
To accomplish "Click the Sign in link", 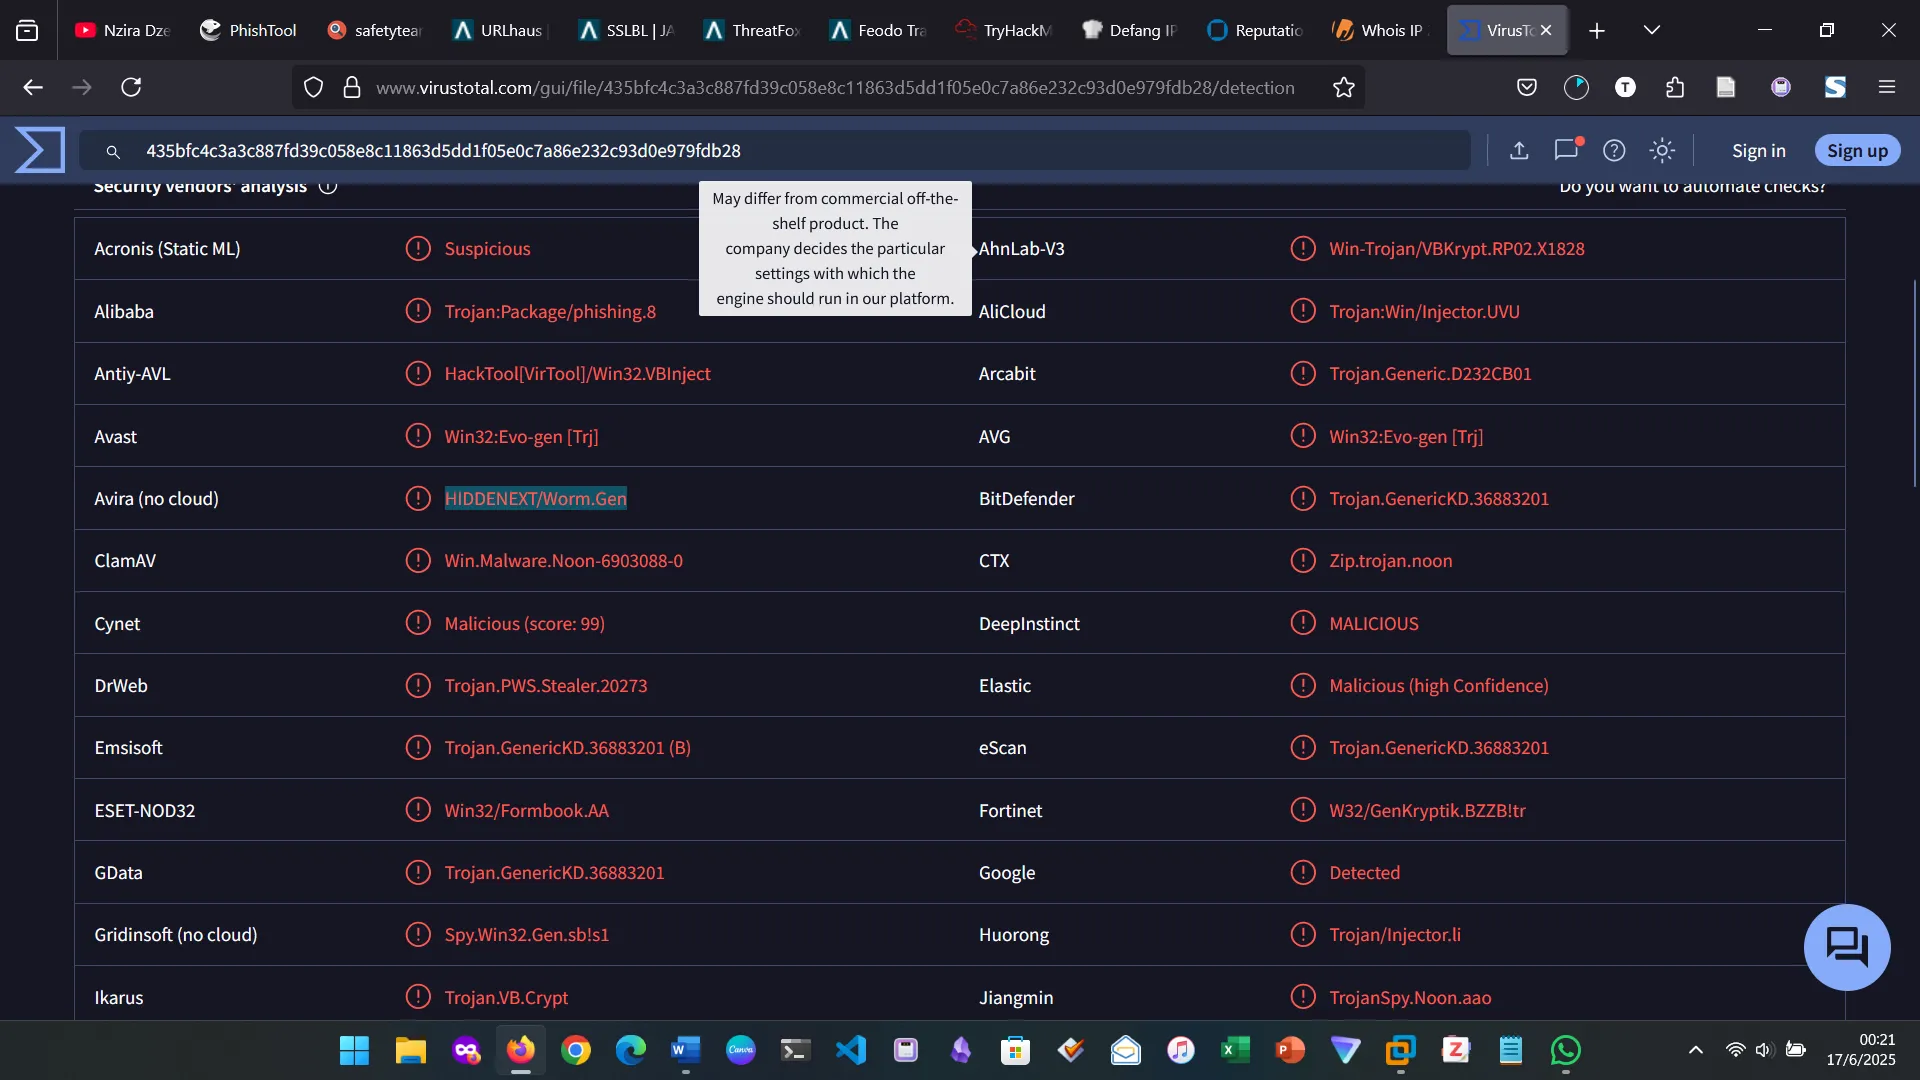I will click(x=1758, y=150).
